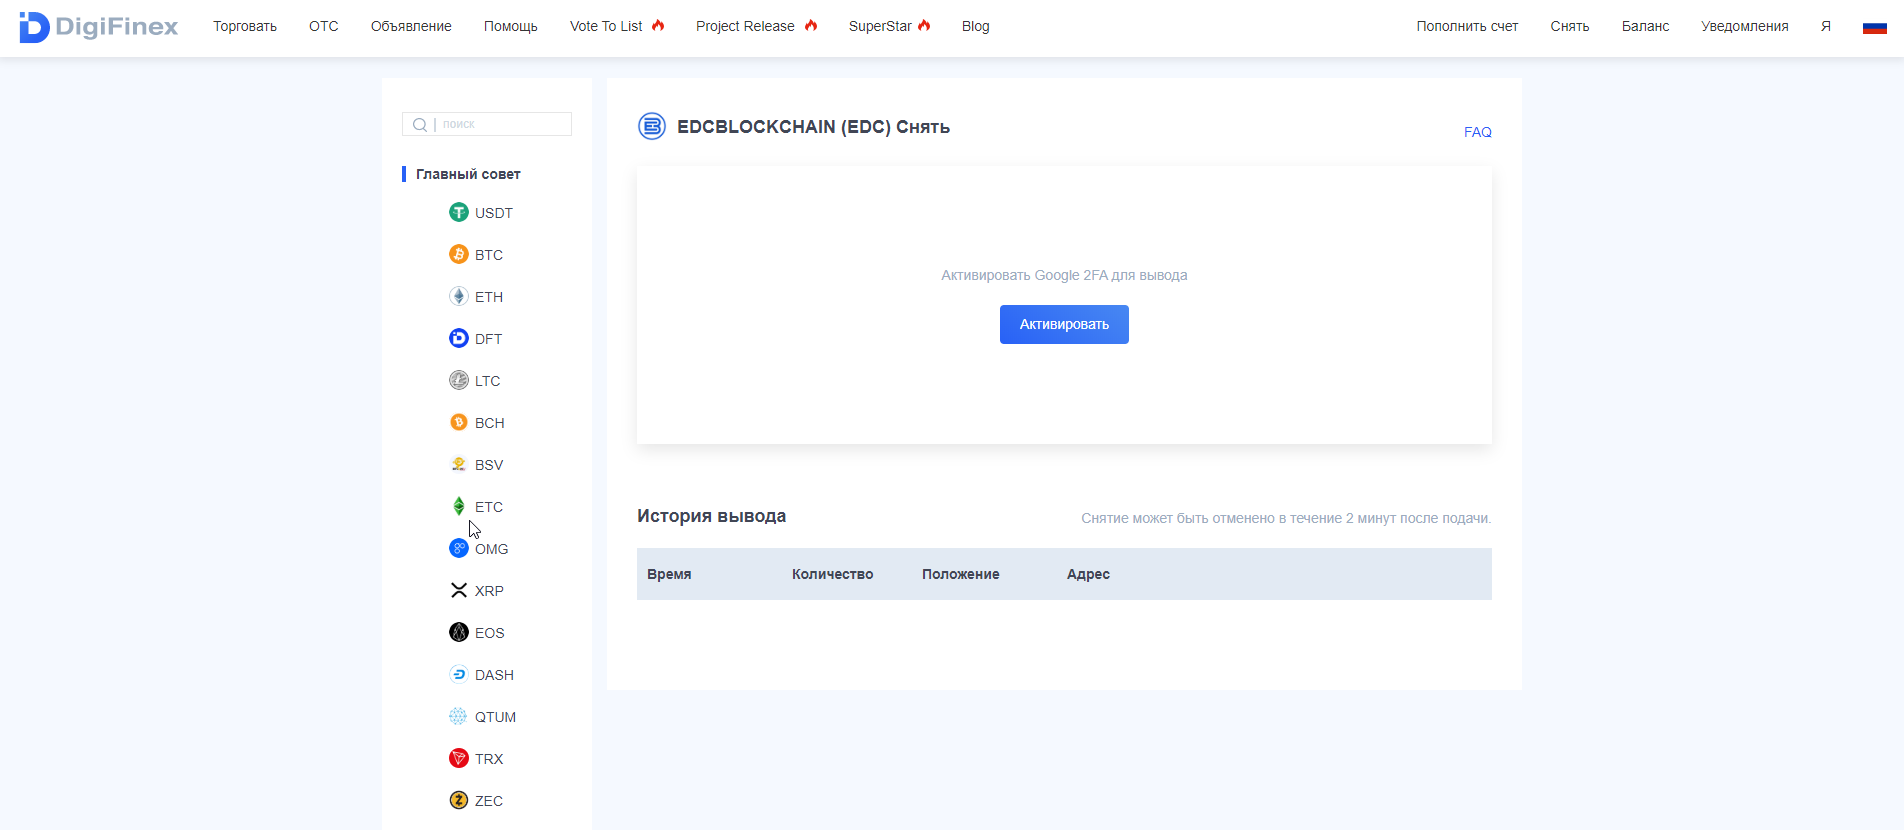Click the ETC coin icon
This screenshot has height=830, width=1904.
[459, 506]
